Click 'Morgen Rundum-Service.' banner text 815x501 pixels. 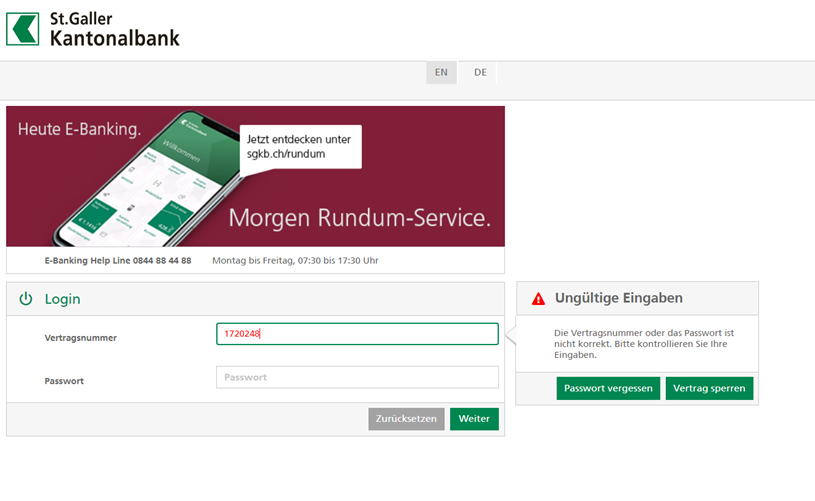[x=360, y=218]
